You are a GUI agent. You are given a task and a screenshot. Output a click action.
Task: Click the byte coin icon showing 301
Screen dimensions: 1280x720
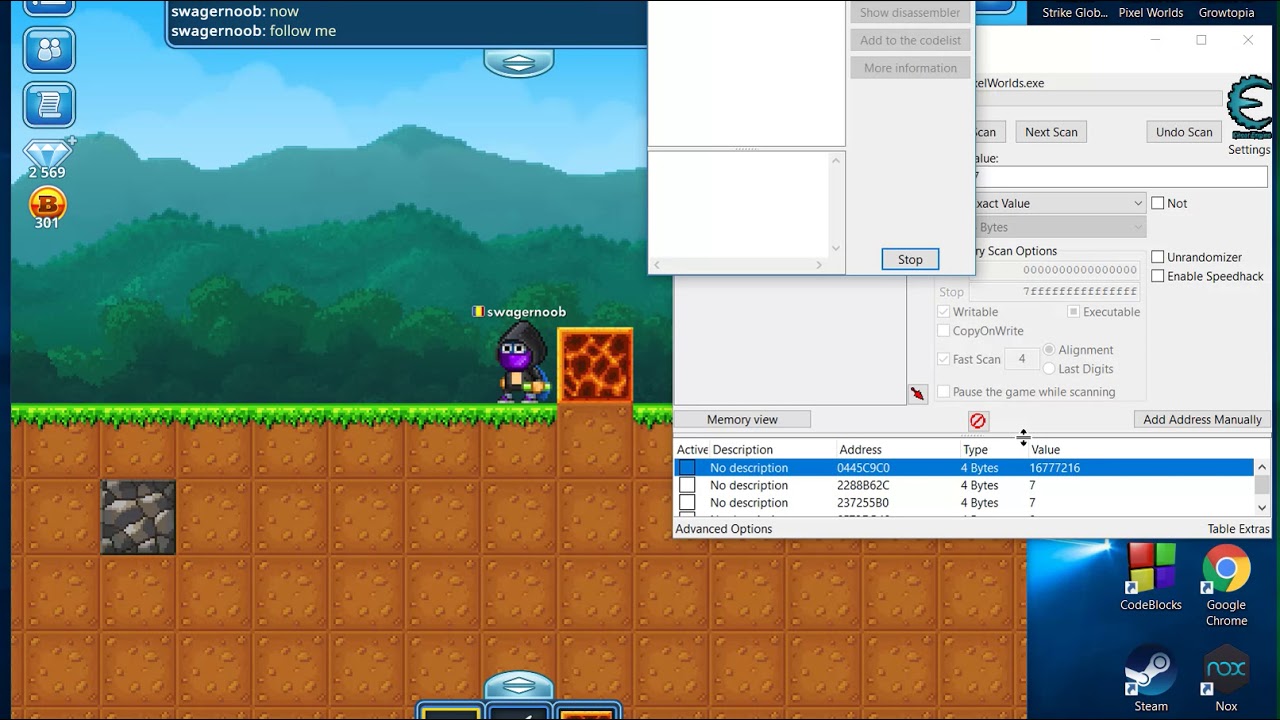point(47,203)
